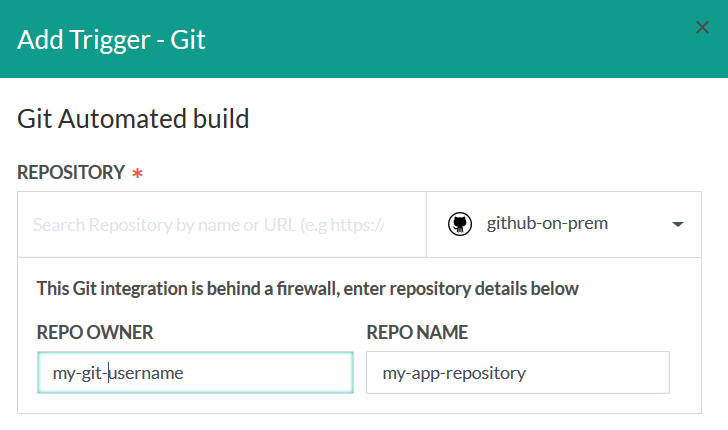Focus the Repo Name input box
728x430 pixels.
pyautogui.click(x=517, y=373)
